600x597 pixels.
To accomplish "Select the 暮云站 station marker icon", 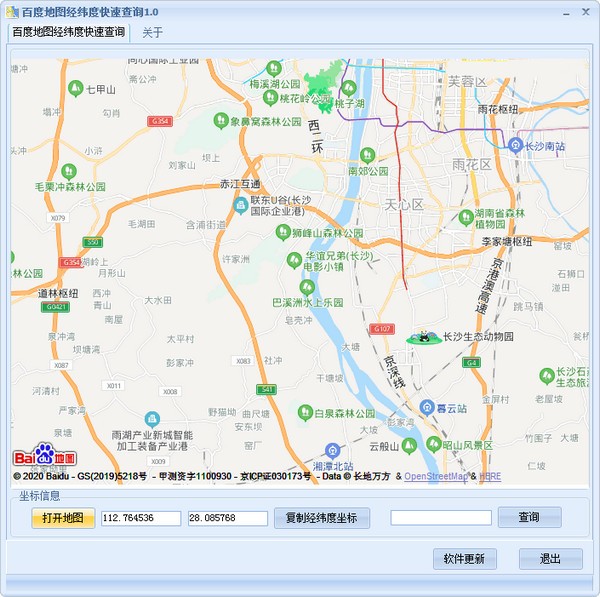I will coord(427,408).
